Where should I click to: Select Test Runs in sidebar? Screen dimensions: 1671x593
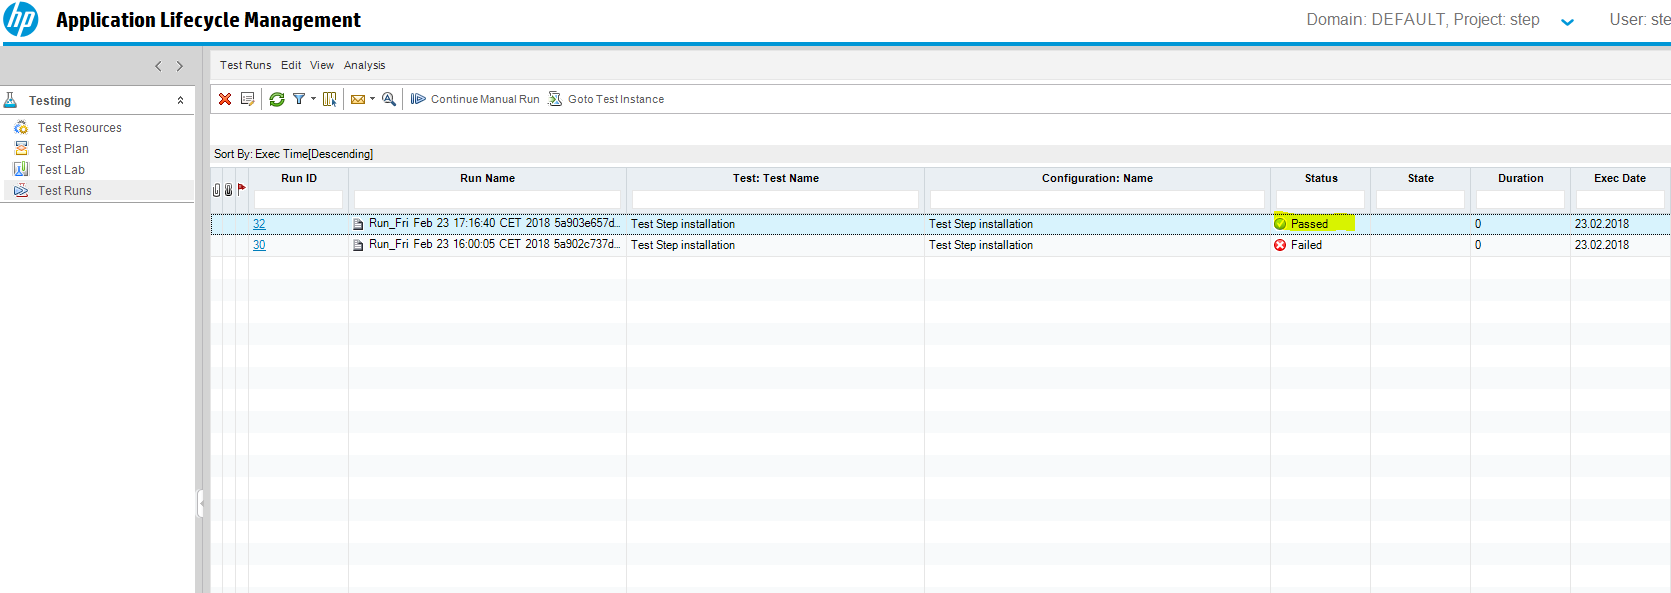[65, 191]
